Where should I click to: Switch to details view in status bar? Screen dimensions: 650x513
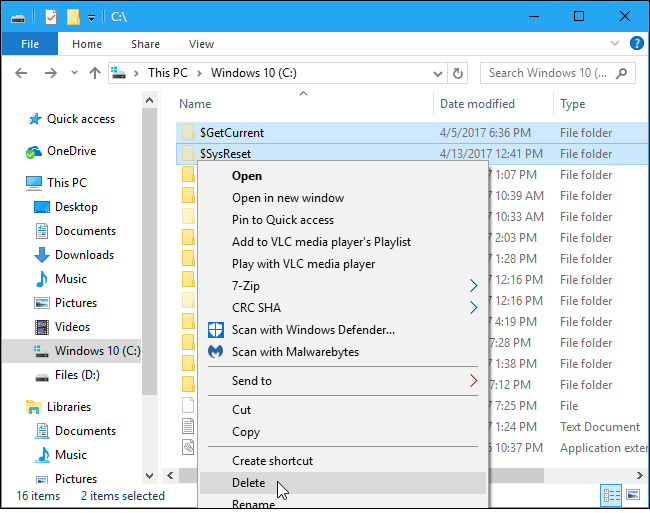coord(610,496)
